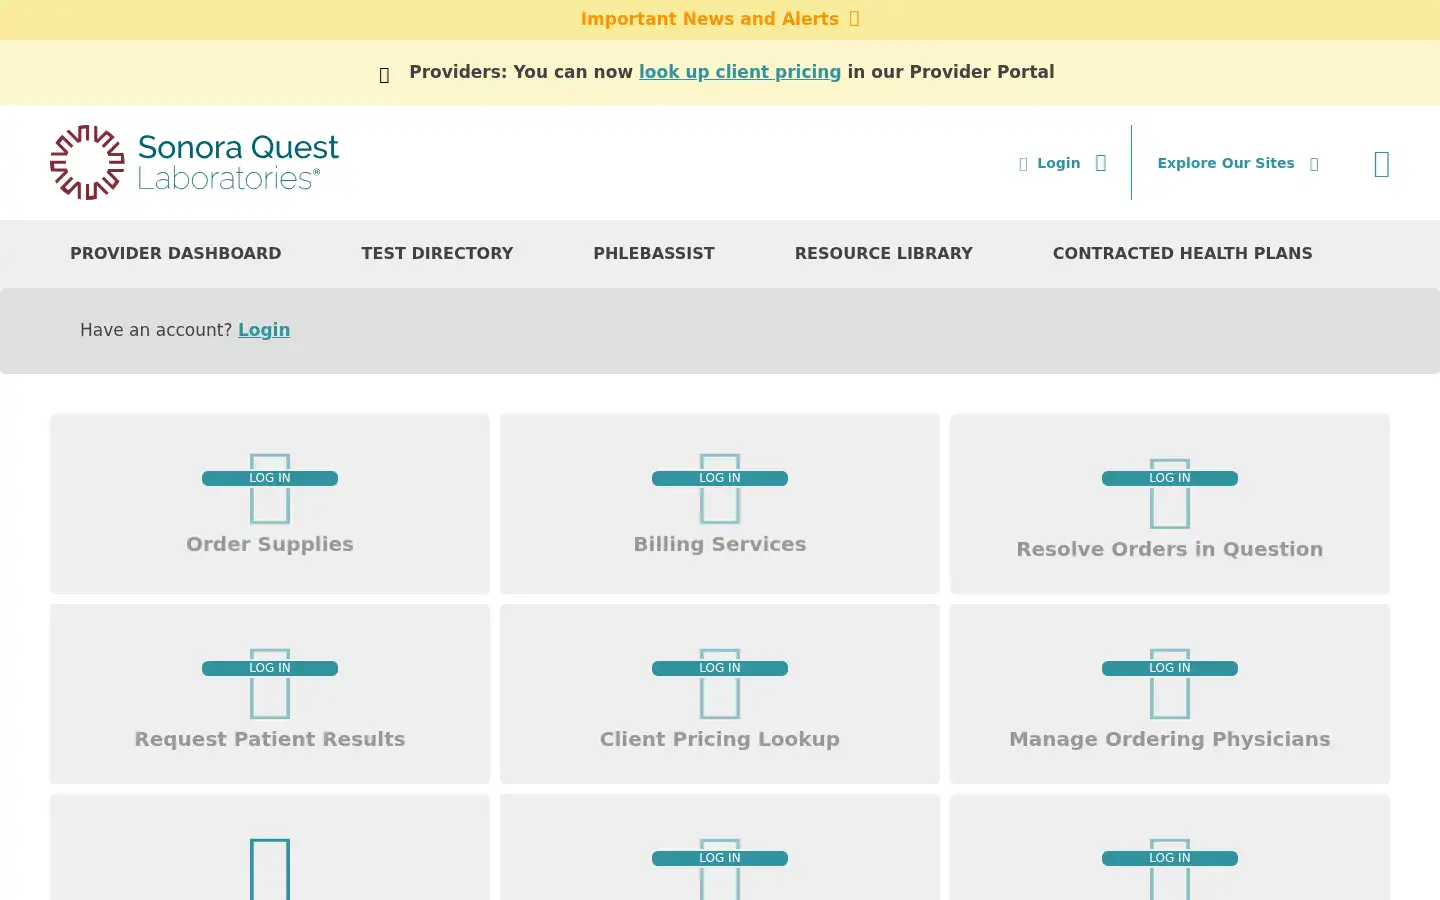The height and width of the screenshot is (900, 1440).
Task: Click the info icon in the Providers notice
Action: tap(384, 75)
